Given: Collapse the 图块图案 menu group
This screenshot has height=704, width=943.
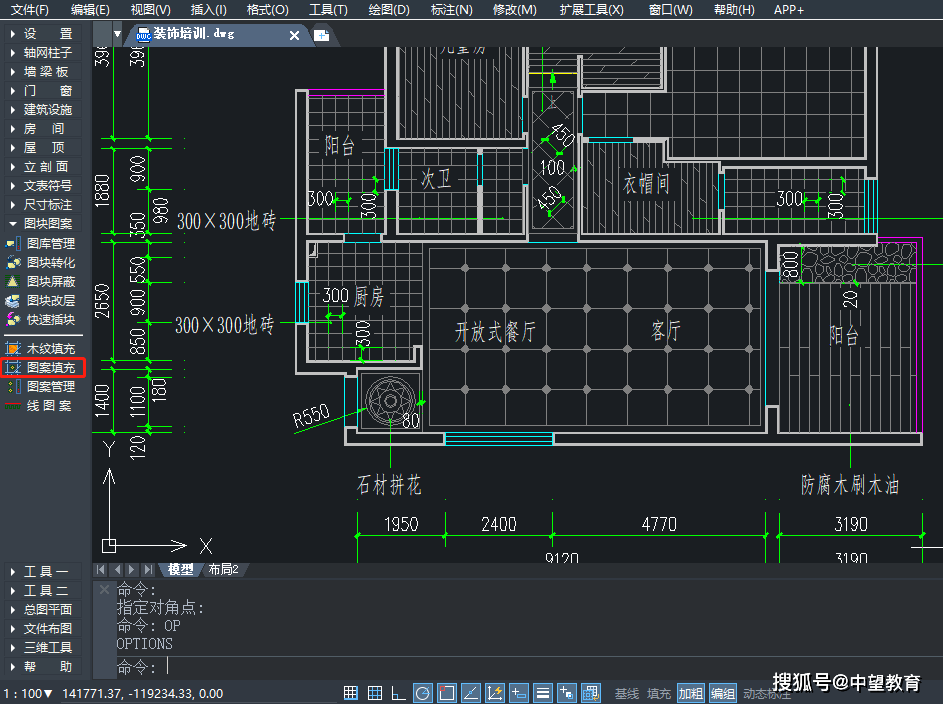Looking at the screenshot, I should pyautogui.click(x=46, y=223).
